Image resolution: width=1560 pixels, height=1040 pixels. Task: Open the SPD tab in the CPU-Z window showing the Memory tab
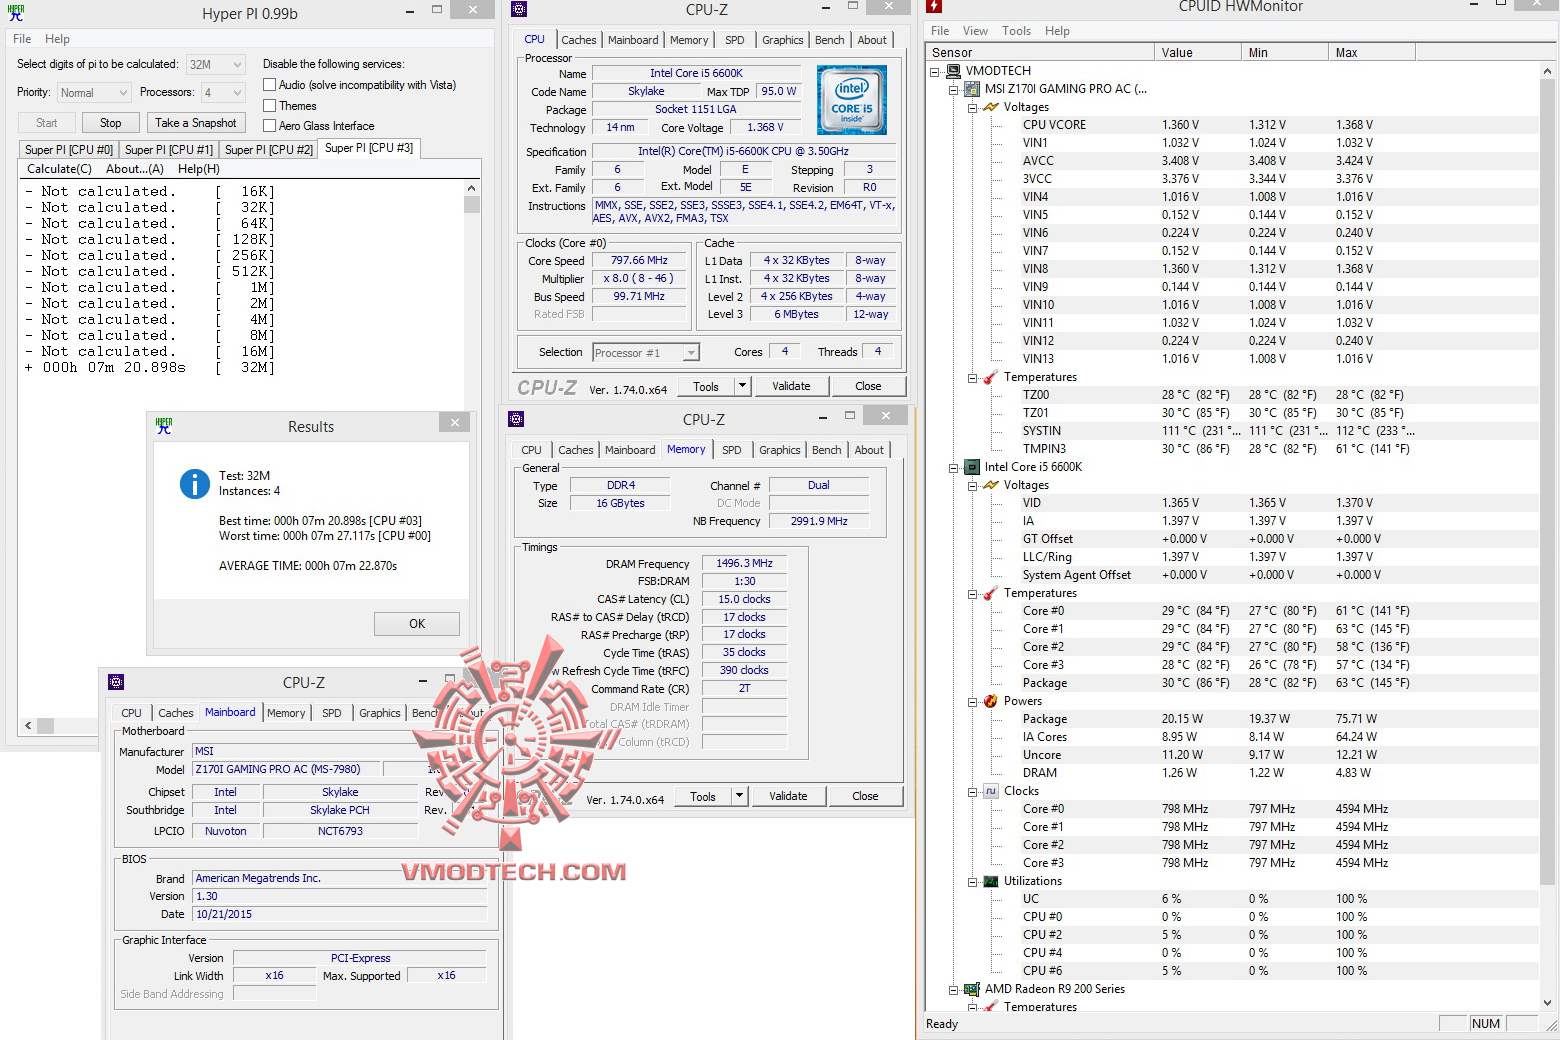coord(732,450)
